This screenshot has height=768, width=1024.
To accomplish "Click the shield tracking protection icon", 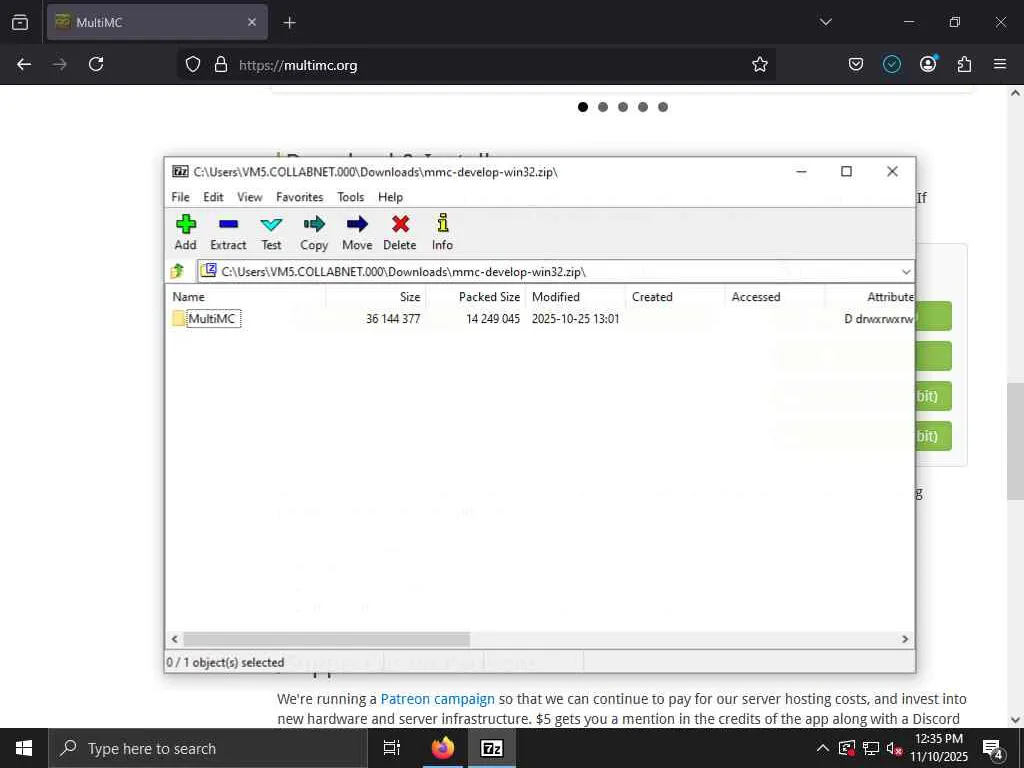I will pos(193,65).
